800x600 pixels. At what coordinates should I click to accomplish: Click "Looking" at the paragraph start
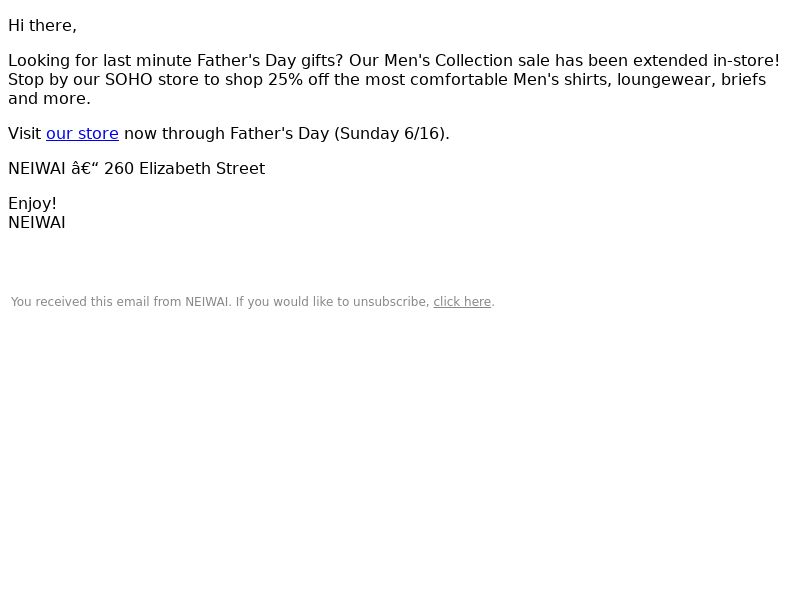[x=39, y=61]
